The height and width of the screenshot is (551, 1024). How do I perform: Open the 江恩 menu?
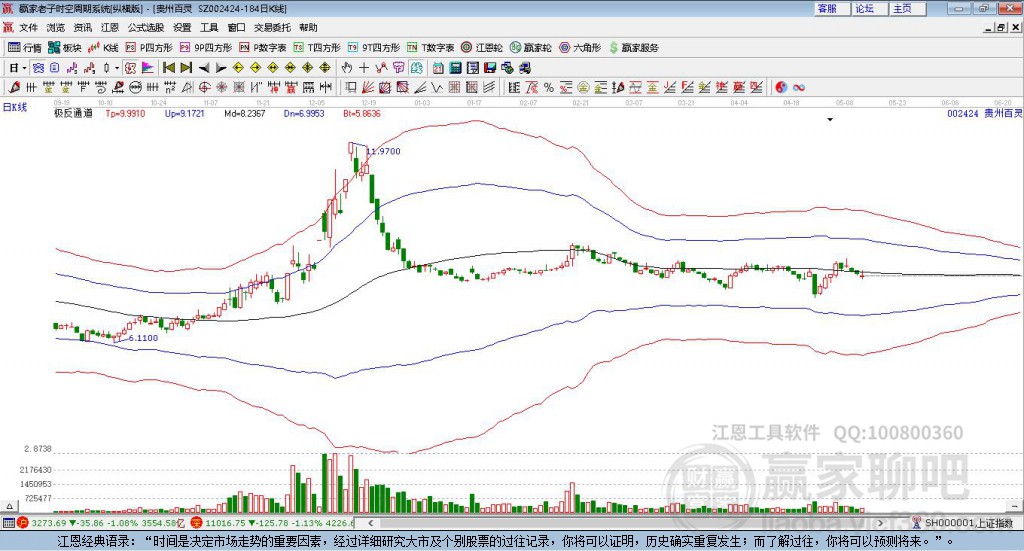click(x=110, y=27)
